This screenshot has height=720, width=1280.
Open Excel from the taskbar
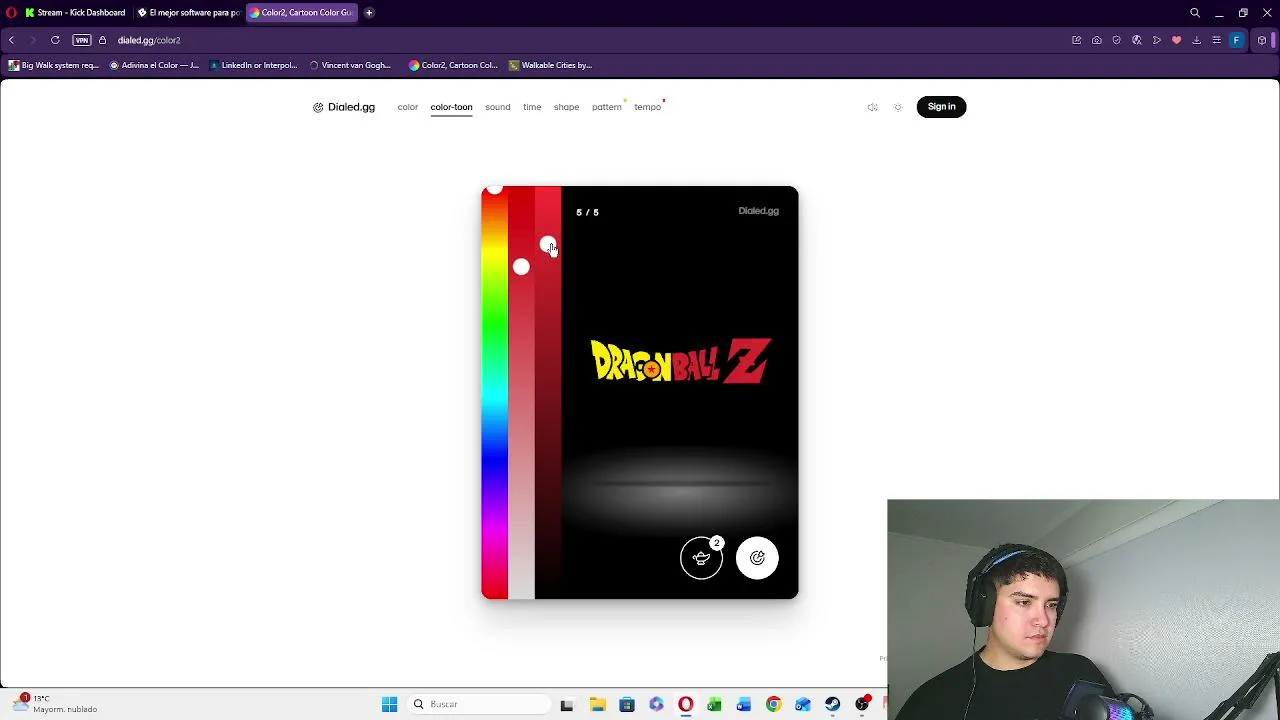[714, 704]
